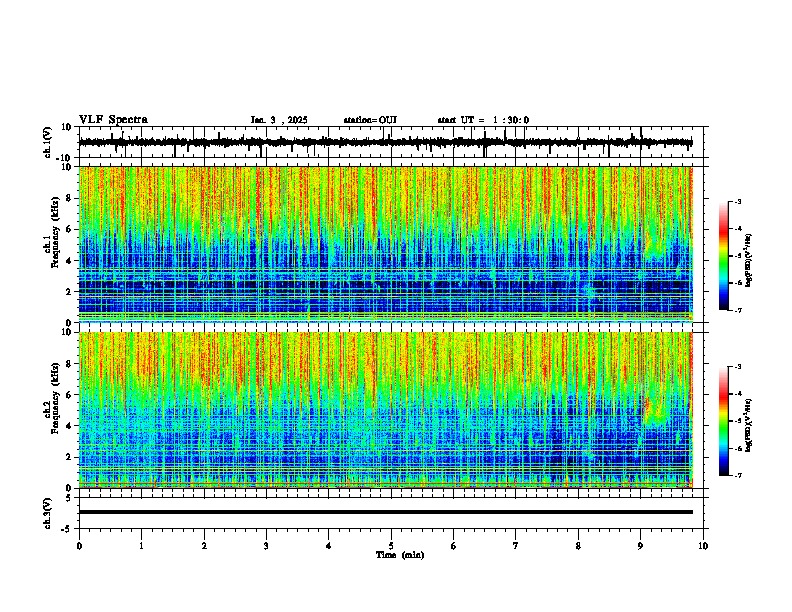
Task: Click the '5' tick on ch.3 voltage axis
Action: coord(69,498)
